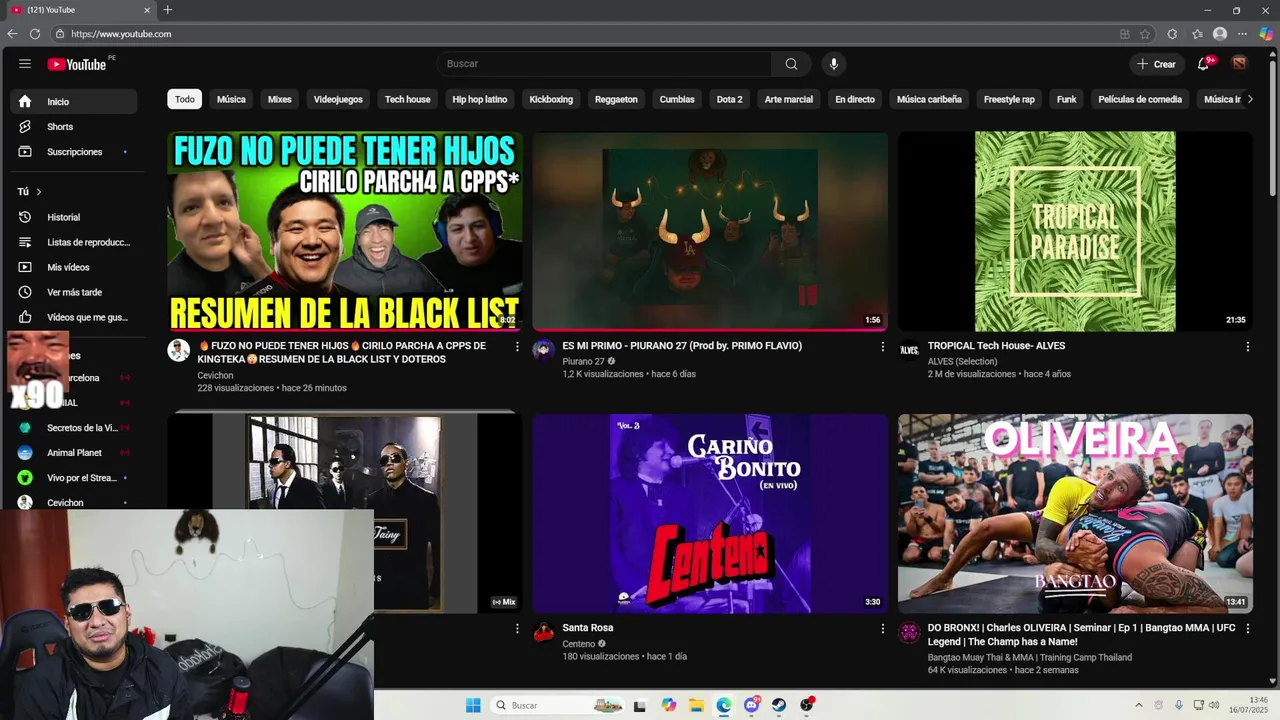Expand the Tú section chevron
Viewport: 1280px width, 720px height.
pyautogui.click(x=39, y=192)
